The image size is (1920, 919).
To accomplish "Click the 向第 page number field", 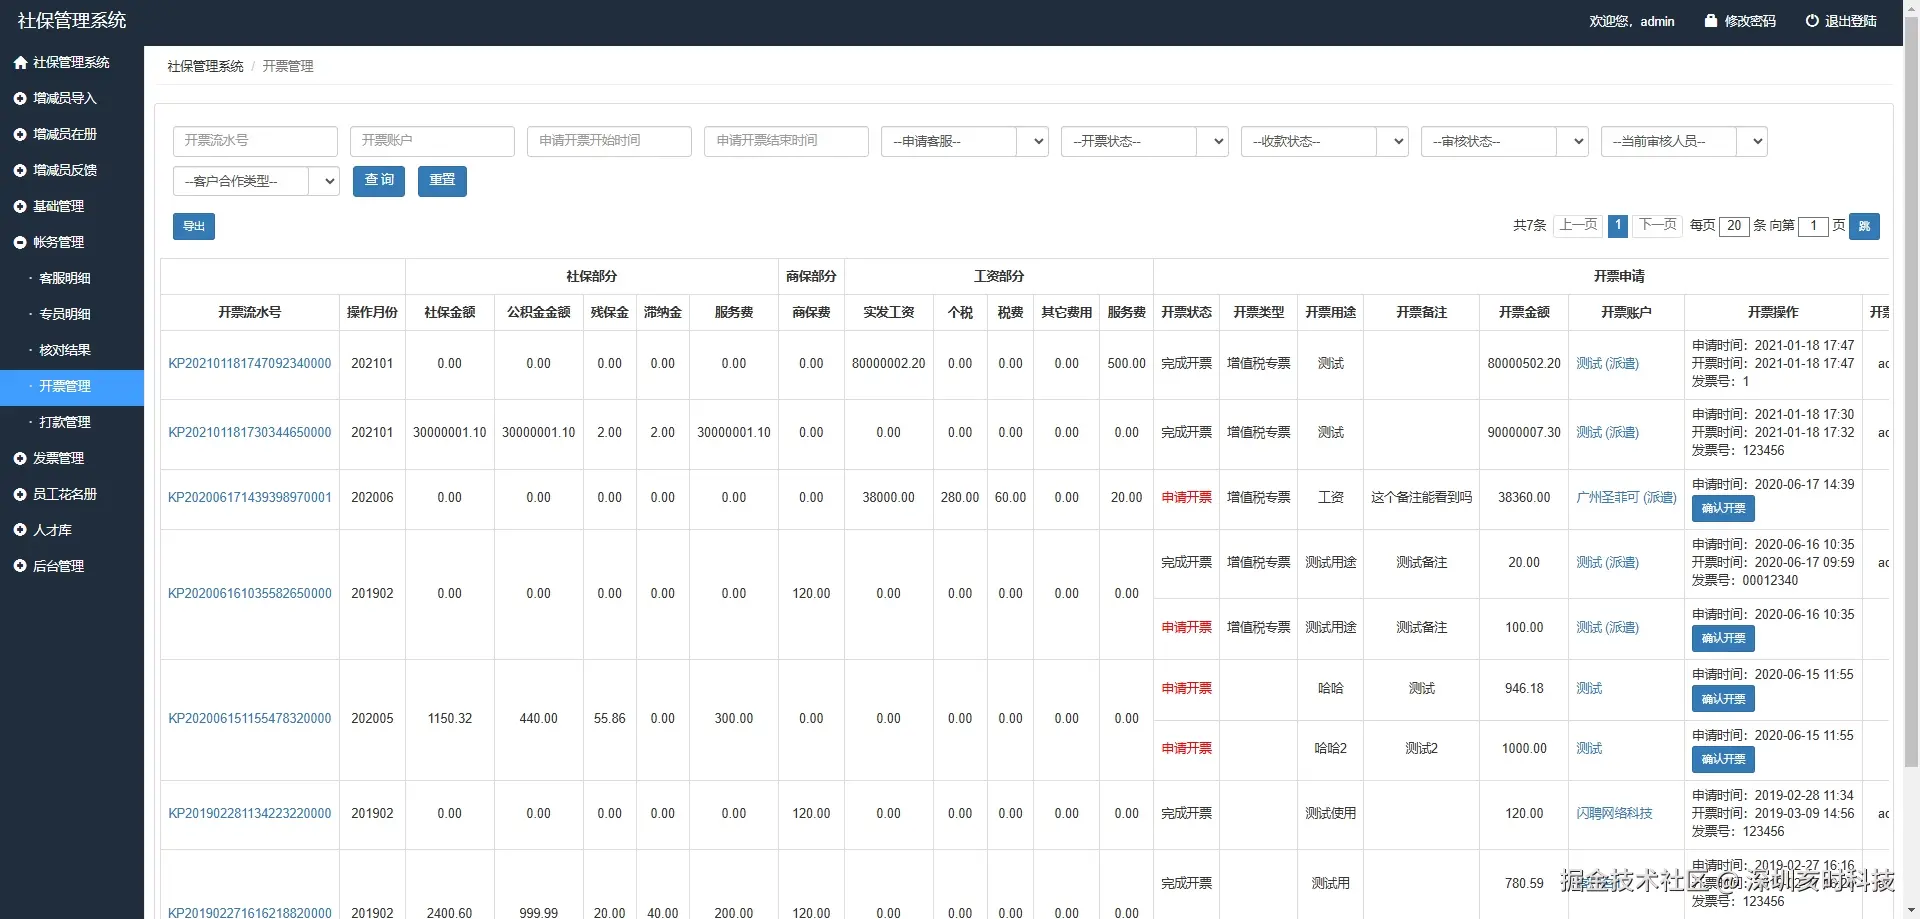I will click(1813, 227).
